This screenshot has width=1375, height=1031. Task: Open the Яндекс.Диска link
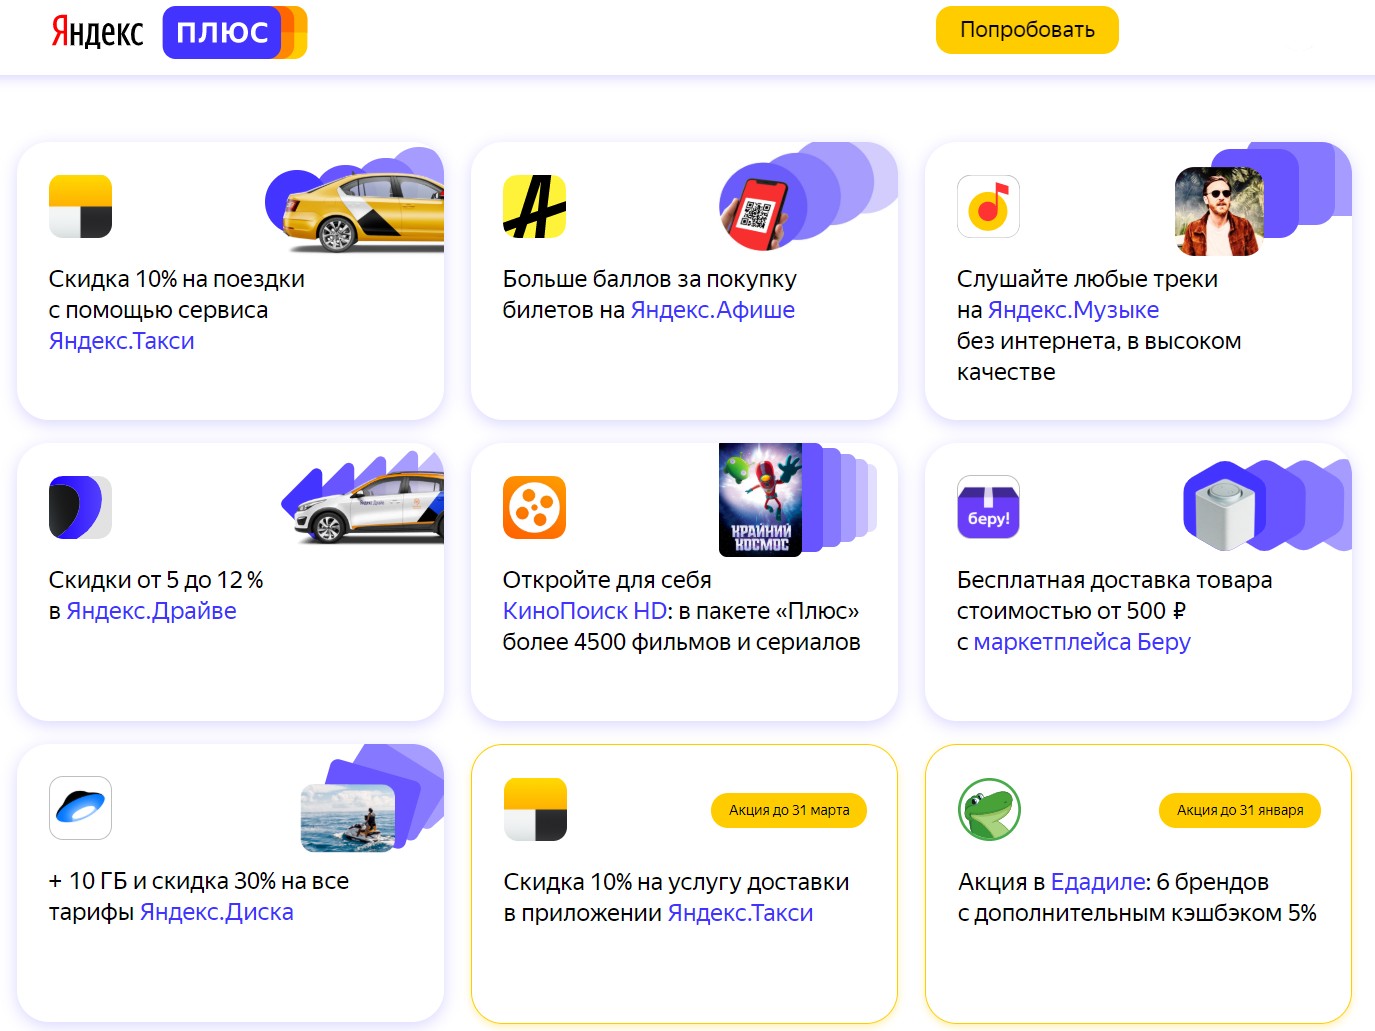tap(217, 912)
